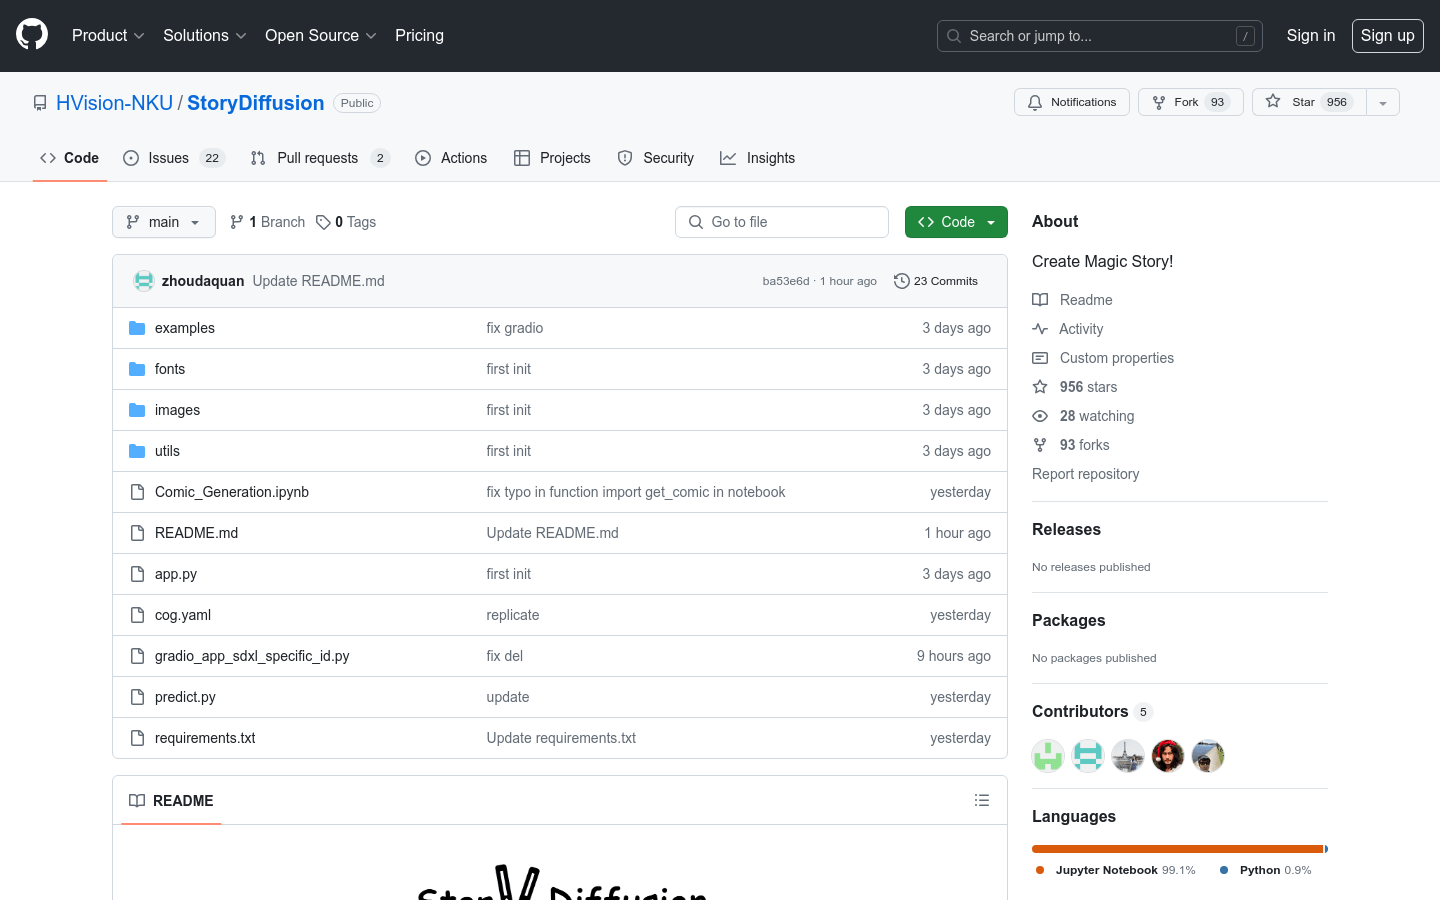Viewport: 1440px width, 900px height.
Task: Open the StoryDiffusion repository name link
Action: 256,103
